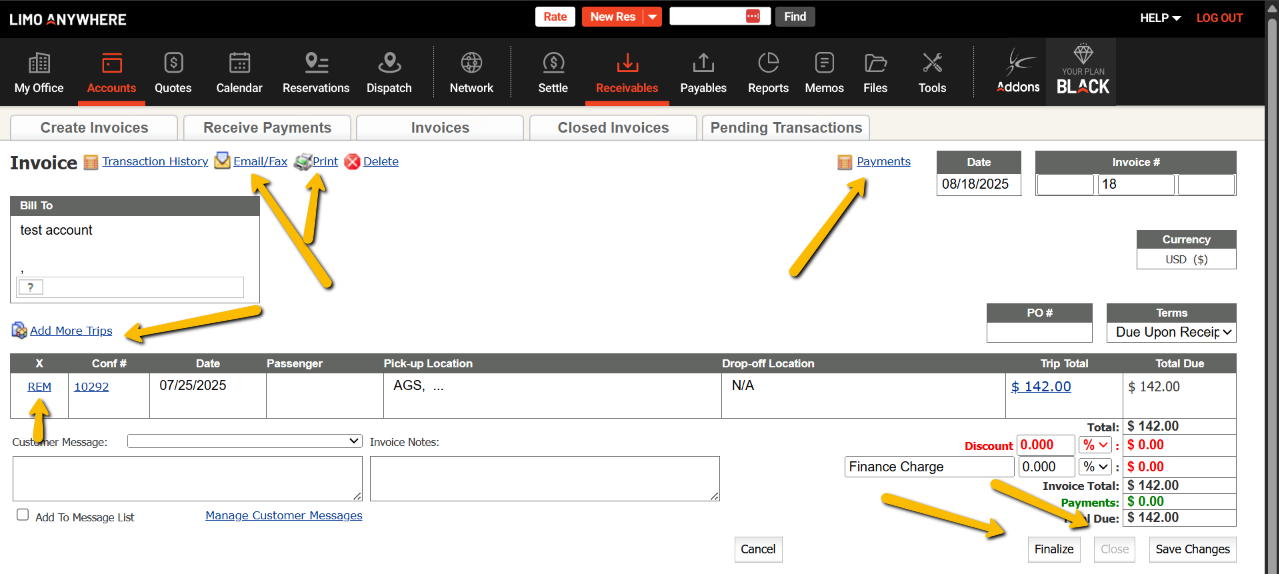The height and width of the screenshot is (574, 1279).
Task: Open the Network globe icon
Action: point(471,64)
